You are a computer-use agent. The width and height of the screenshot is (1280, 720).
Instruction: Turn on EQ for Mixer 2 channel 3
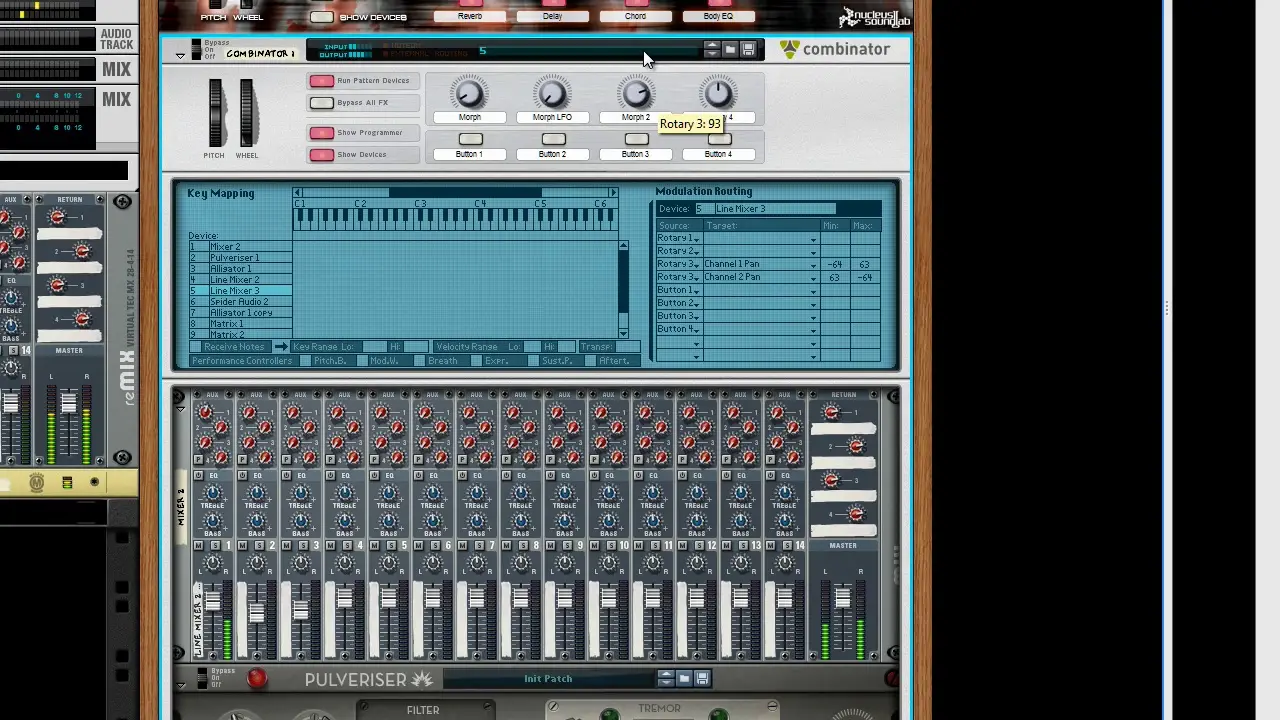click(286, 476)
